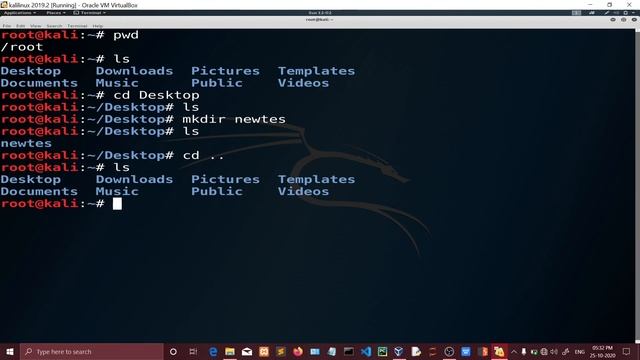Screen dimensions: 640x360
Task: Click the Windows taskbar search box
Action: click(x=91, y=351)
